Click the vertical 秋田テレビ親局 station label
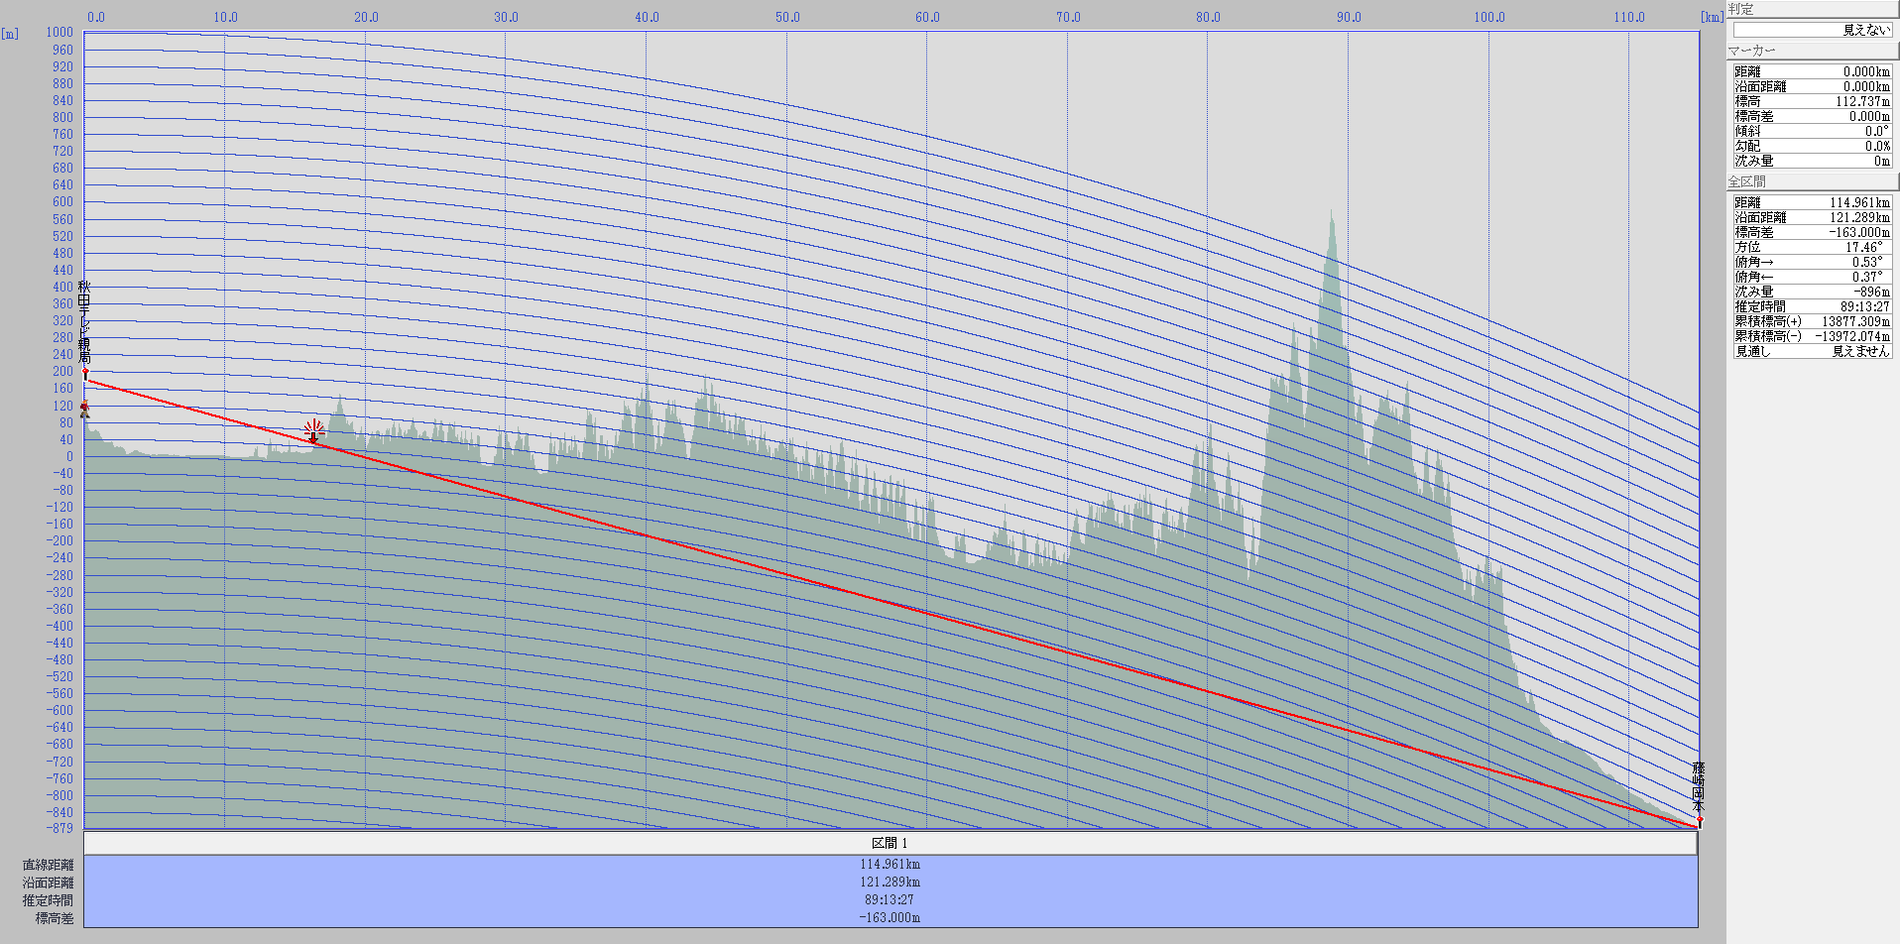The width and height of the screenshot is (1900, 944). 85,322
